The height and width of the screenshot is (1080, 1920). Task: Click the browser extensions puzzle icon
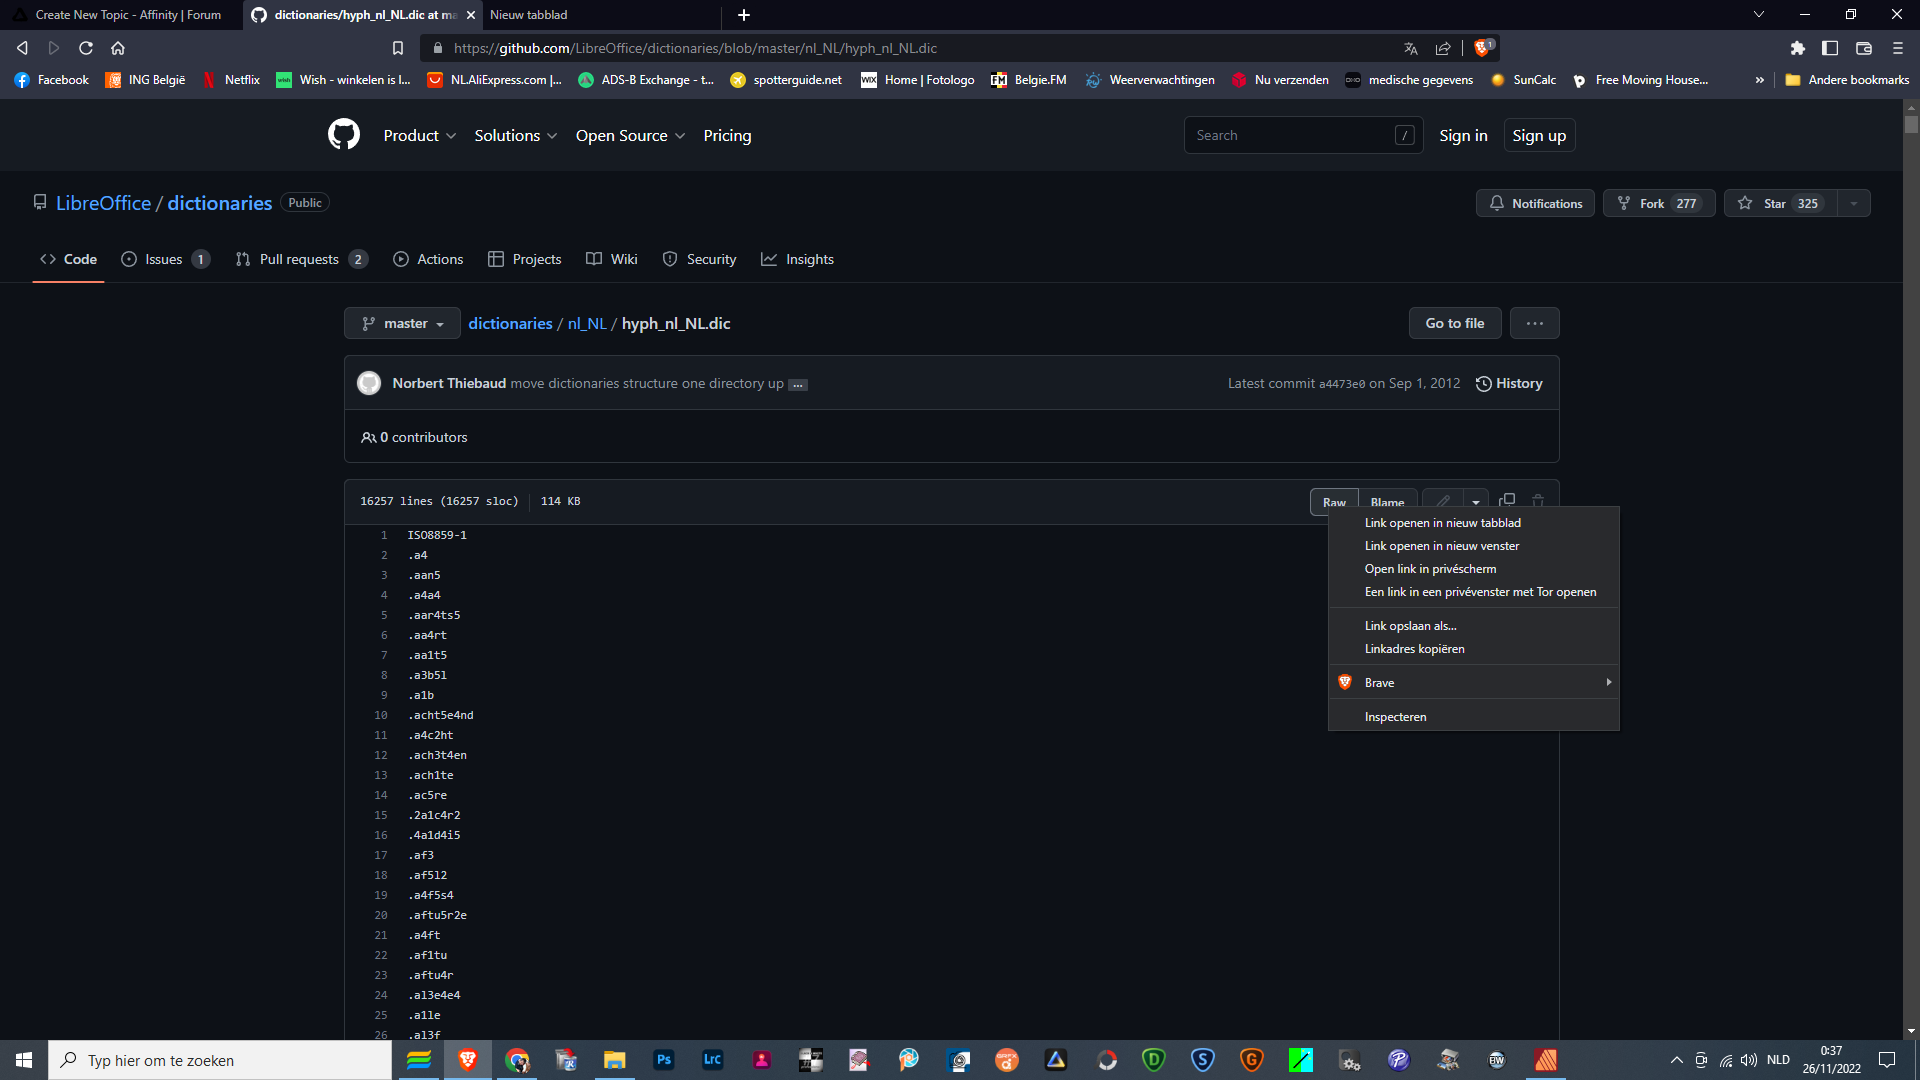[x=1797, y=48]
